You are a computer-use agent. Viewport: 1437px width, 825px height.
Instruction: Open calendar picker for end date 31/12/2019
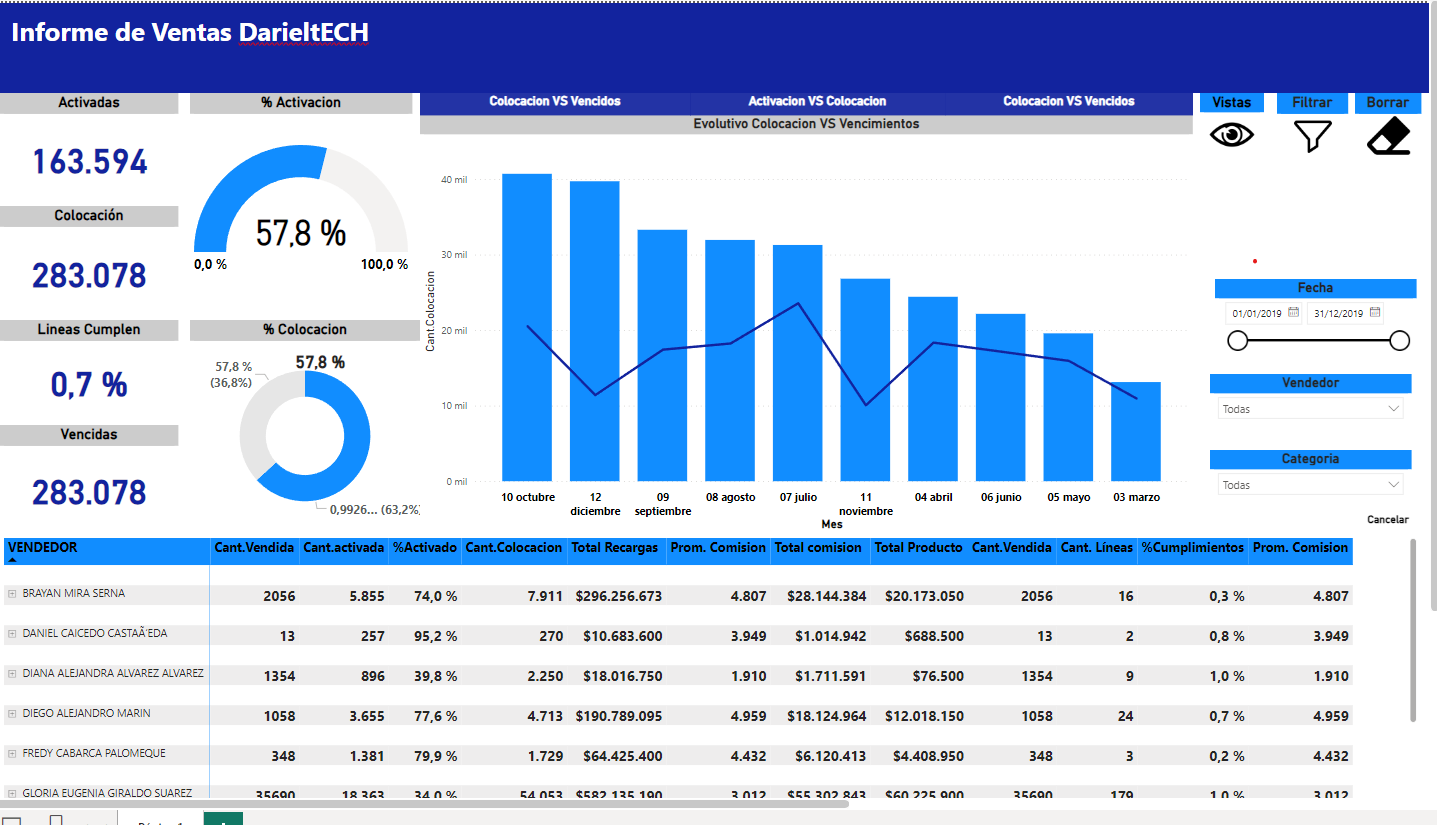point(1375,313)
